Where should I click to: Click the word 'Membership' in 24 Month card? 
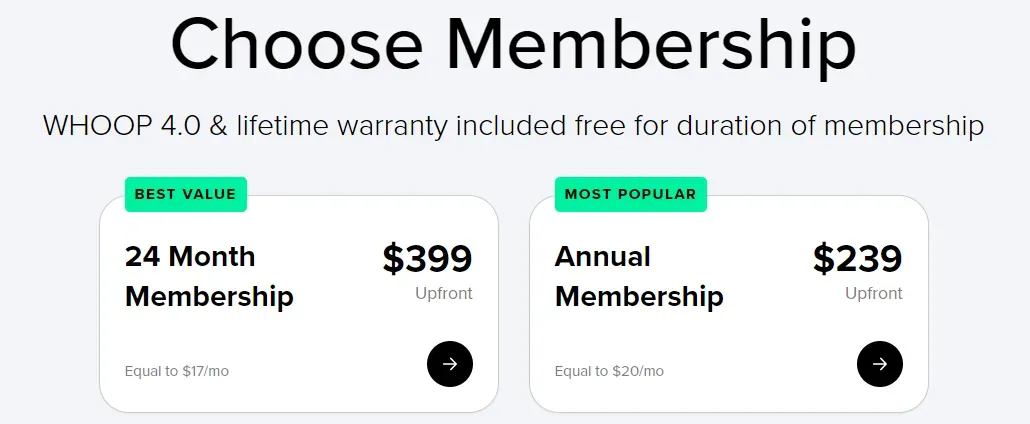click(209, 297)
